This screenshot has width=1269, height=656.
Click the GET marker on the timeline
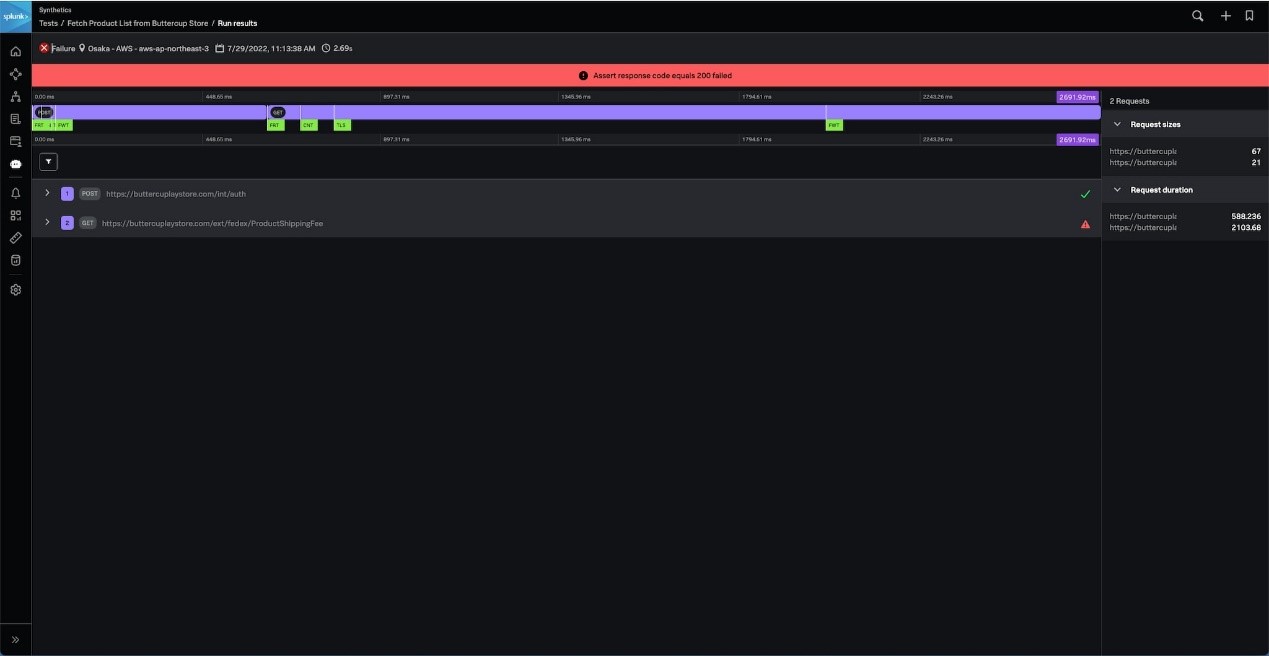(x=278, y=112)
